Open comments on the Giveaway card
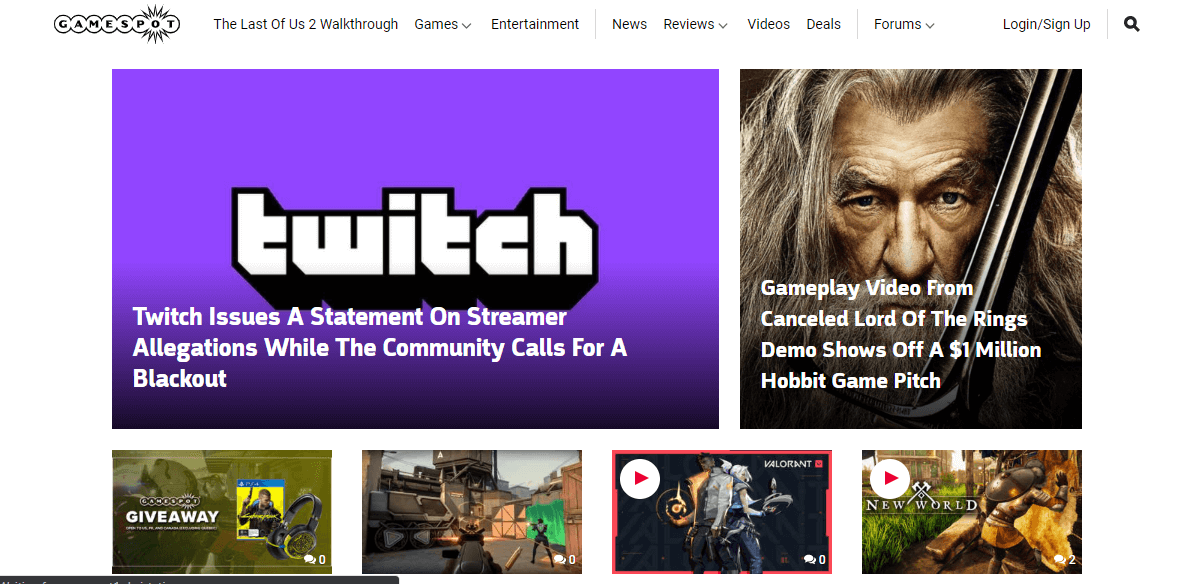This screenshot has width=1192, height=584. [315, 560]
